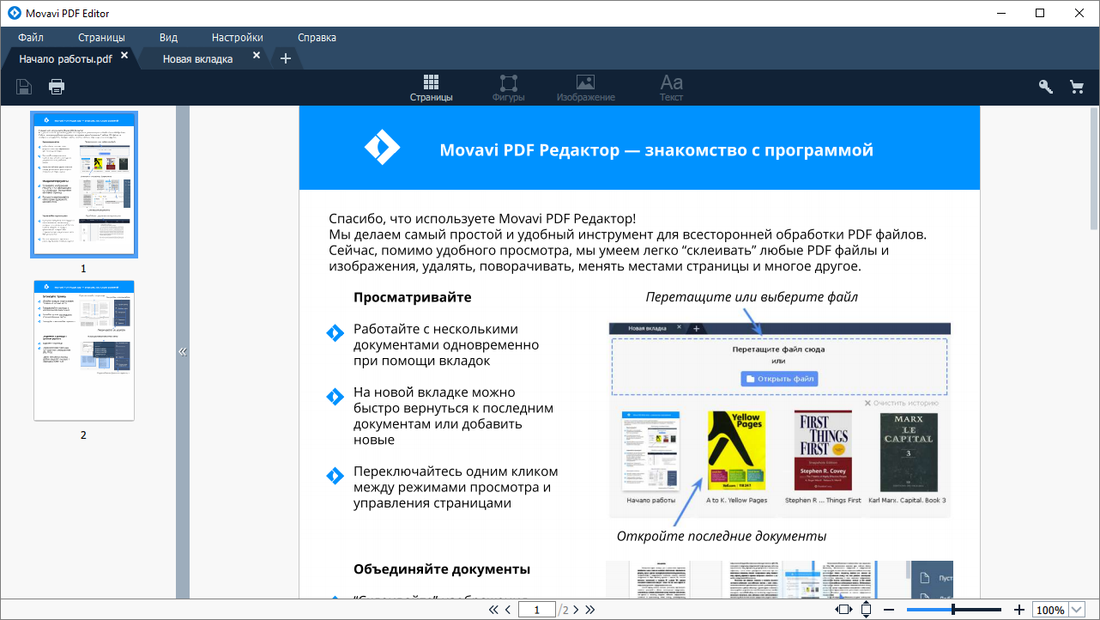1100x620 pixels.
Task: Zoom out with minus button
Action: coord(889,609)
